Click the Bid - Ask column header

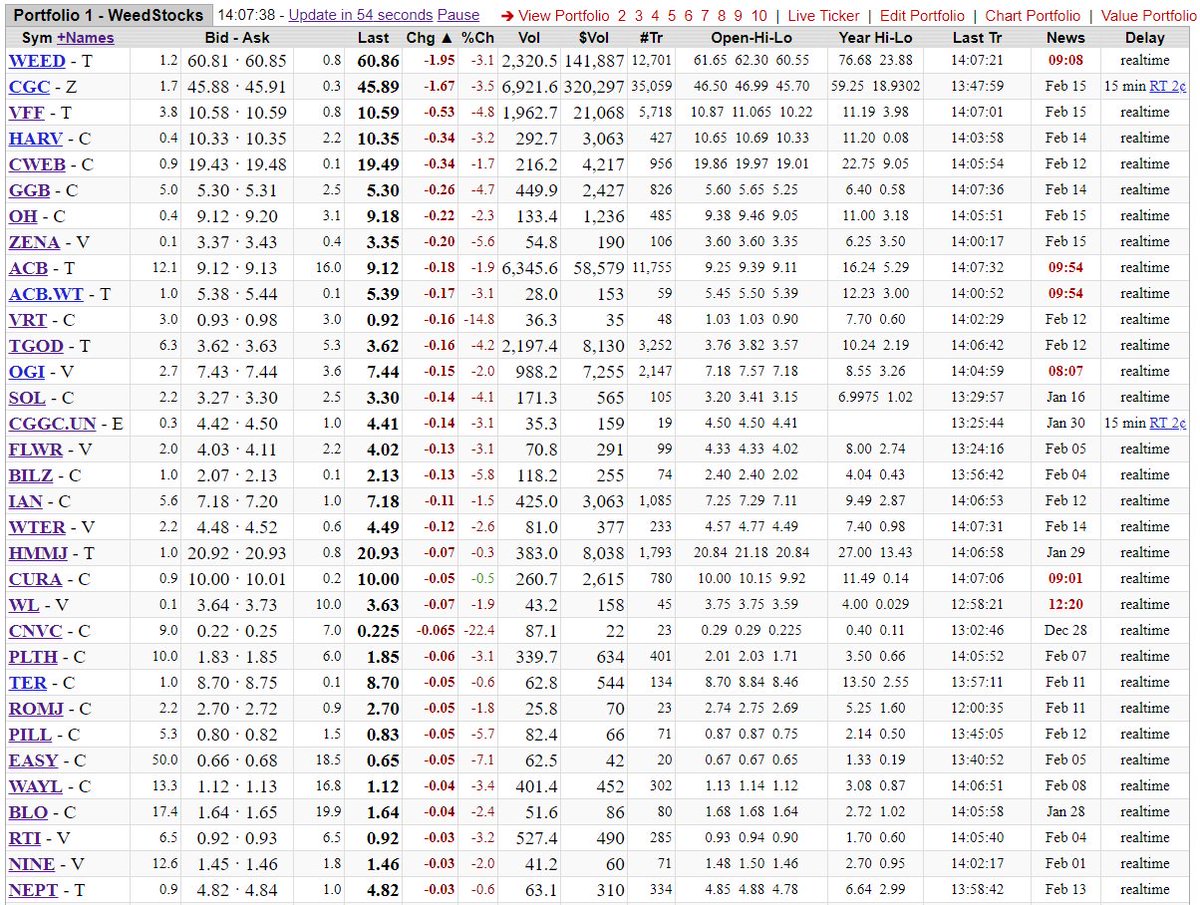[x=238, y=38]
